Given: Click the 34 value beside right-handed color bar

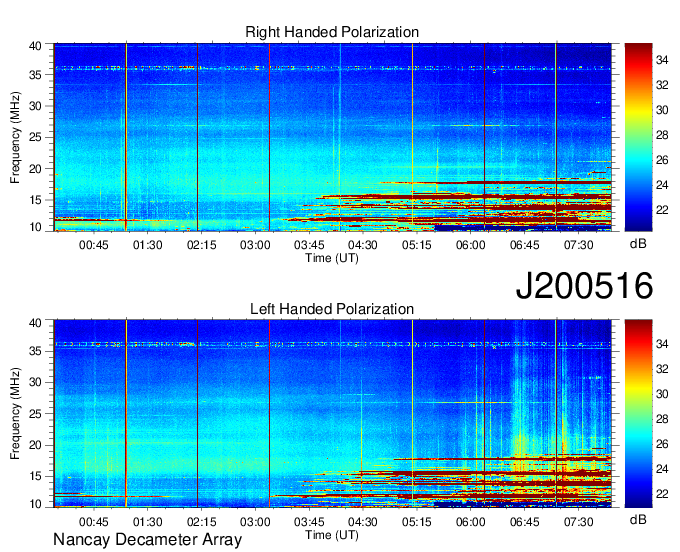Looking at the screenshot, I should 662,60.
